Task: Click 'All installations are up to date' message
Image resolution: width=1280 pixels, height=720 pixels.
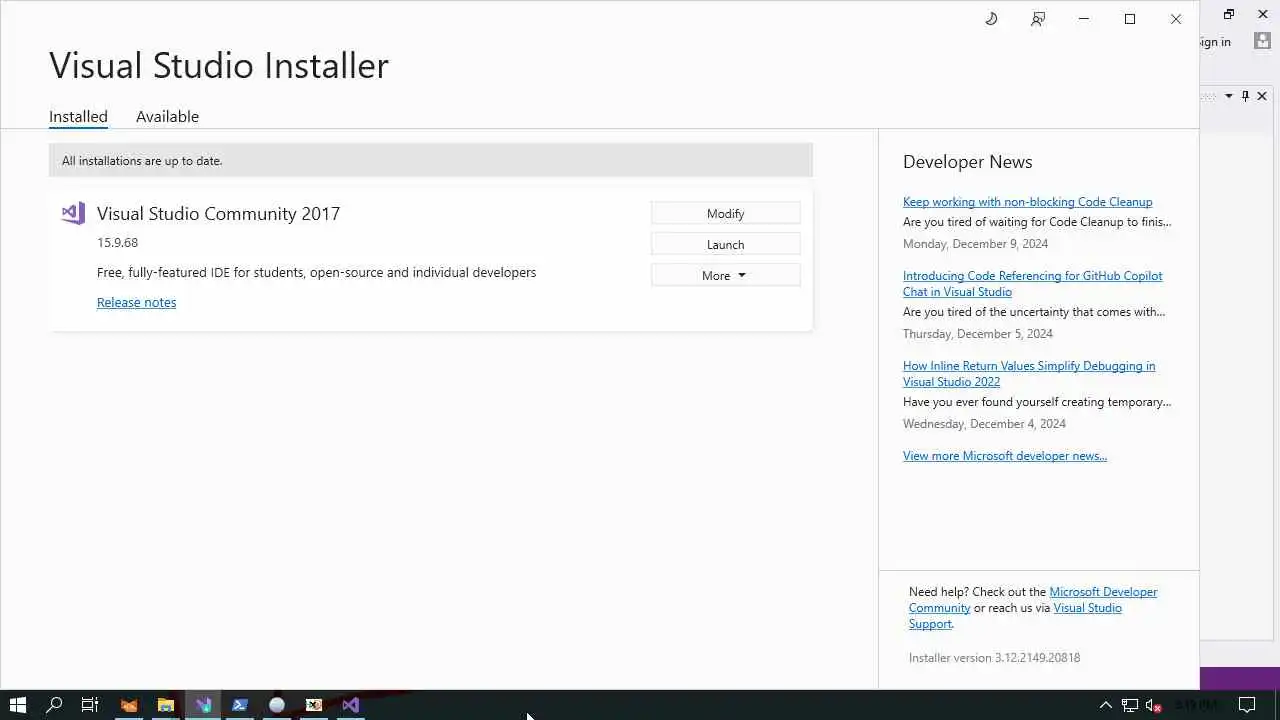Action: click(x=142, y=160)
